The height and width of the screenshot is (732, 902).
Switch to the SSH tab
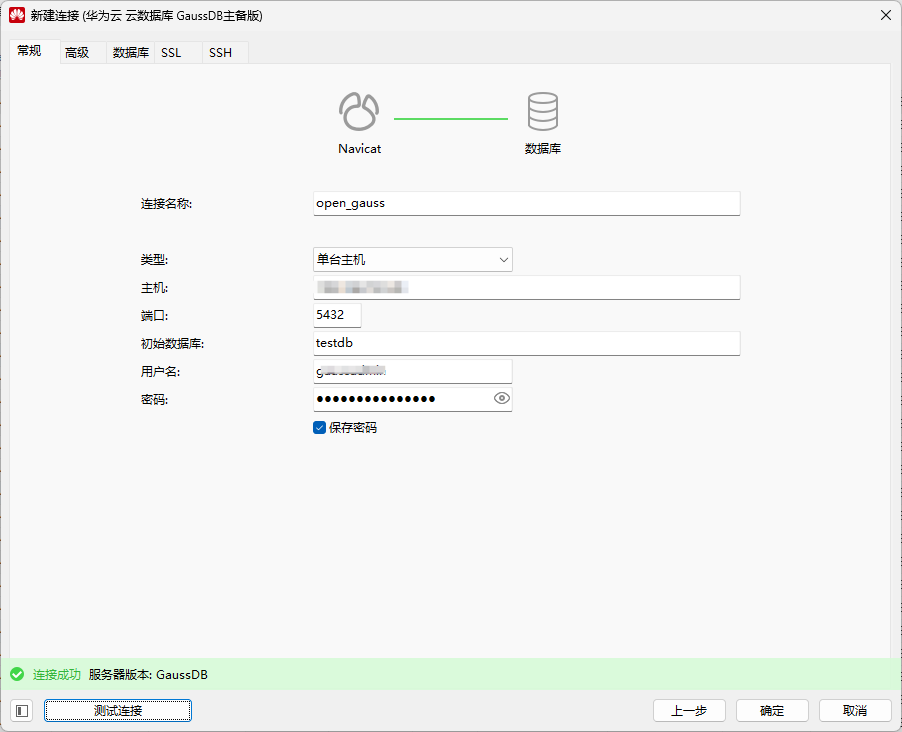pos(220,52)
